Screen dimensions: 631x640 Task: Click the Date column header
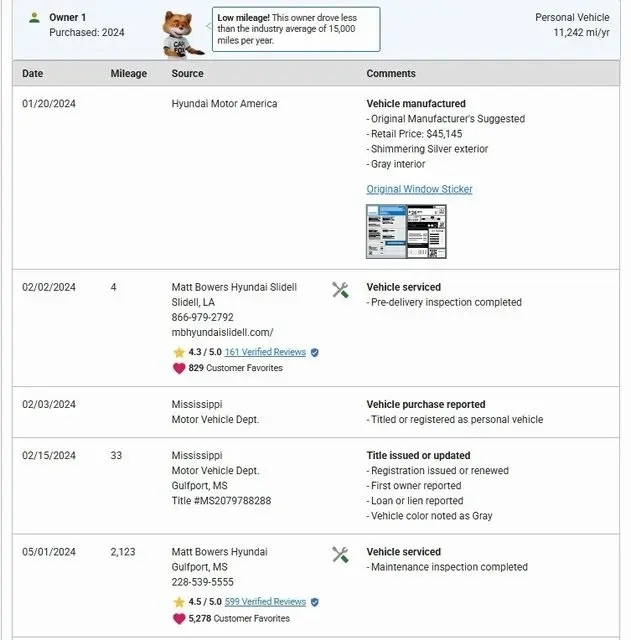(x=33, y=74)
